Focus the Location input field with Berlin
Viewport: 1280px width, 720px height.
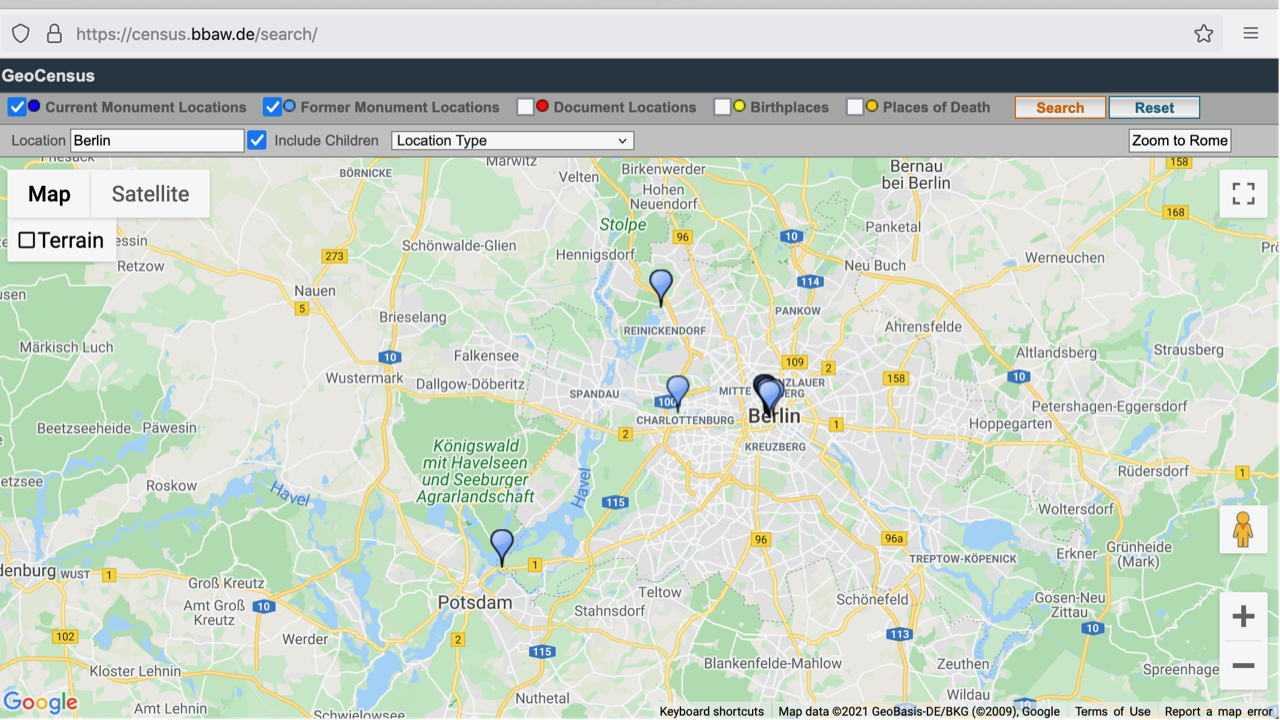pos(157,140)
